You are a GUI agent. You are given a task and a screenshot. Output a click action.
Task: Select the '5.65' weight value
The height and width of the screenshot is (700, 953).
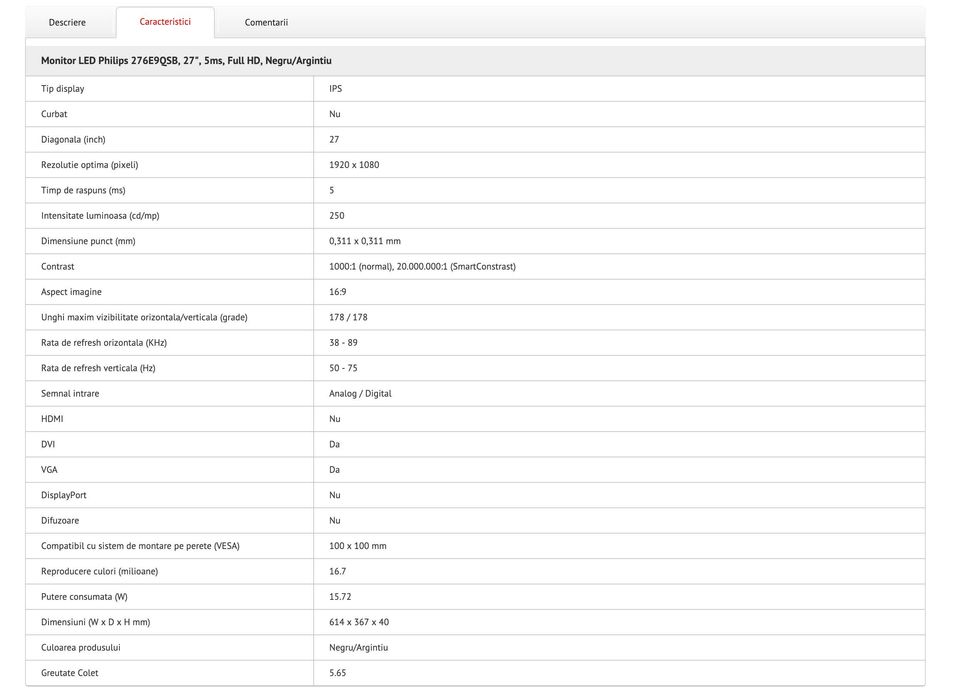[x=338, y=673]
